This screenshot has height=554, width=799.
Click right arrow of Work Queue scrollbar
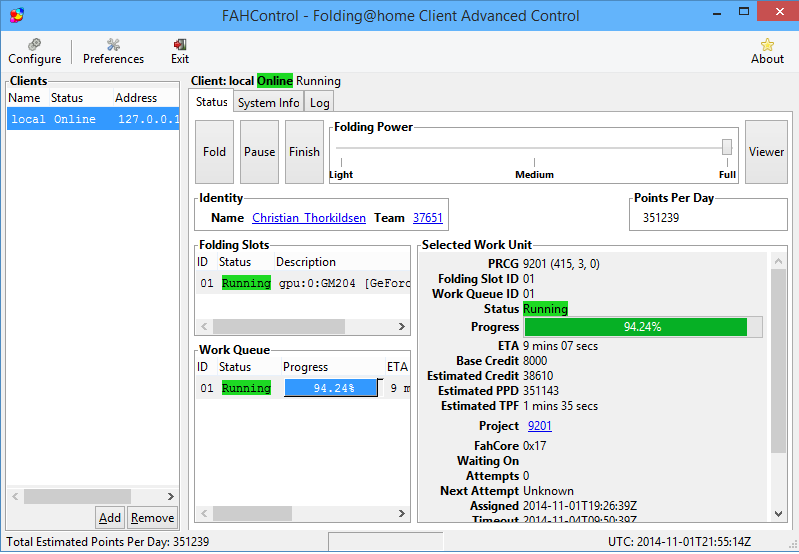coord(402,513)
